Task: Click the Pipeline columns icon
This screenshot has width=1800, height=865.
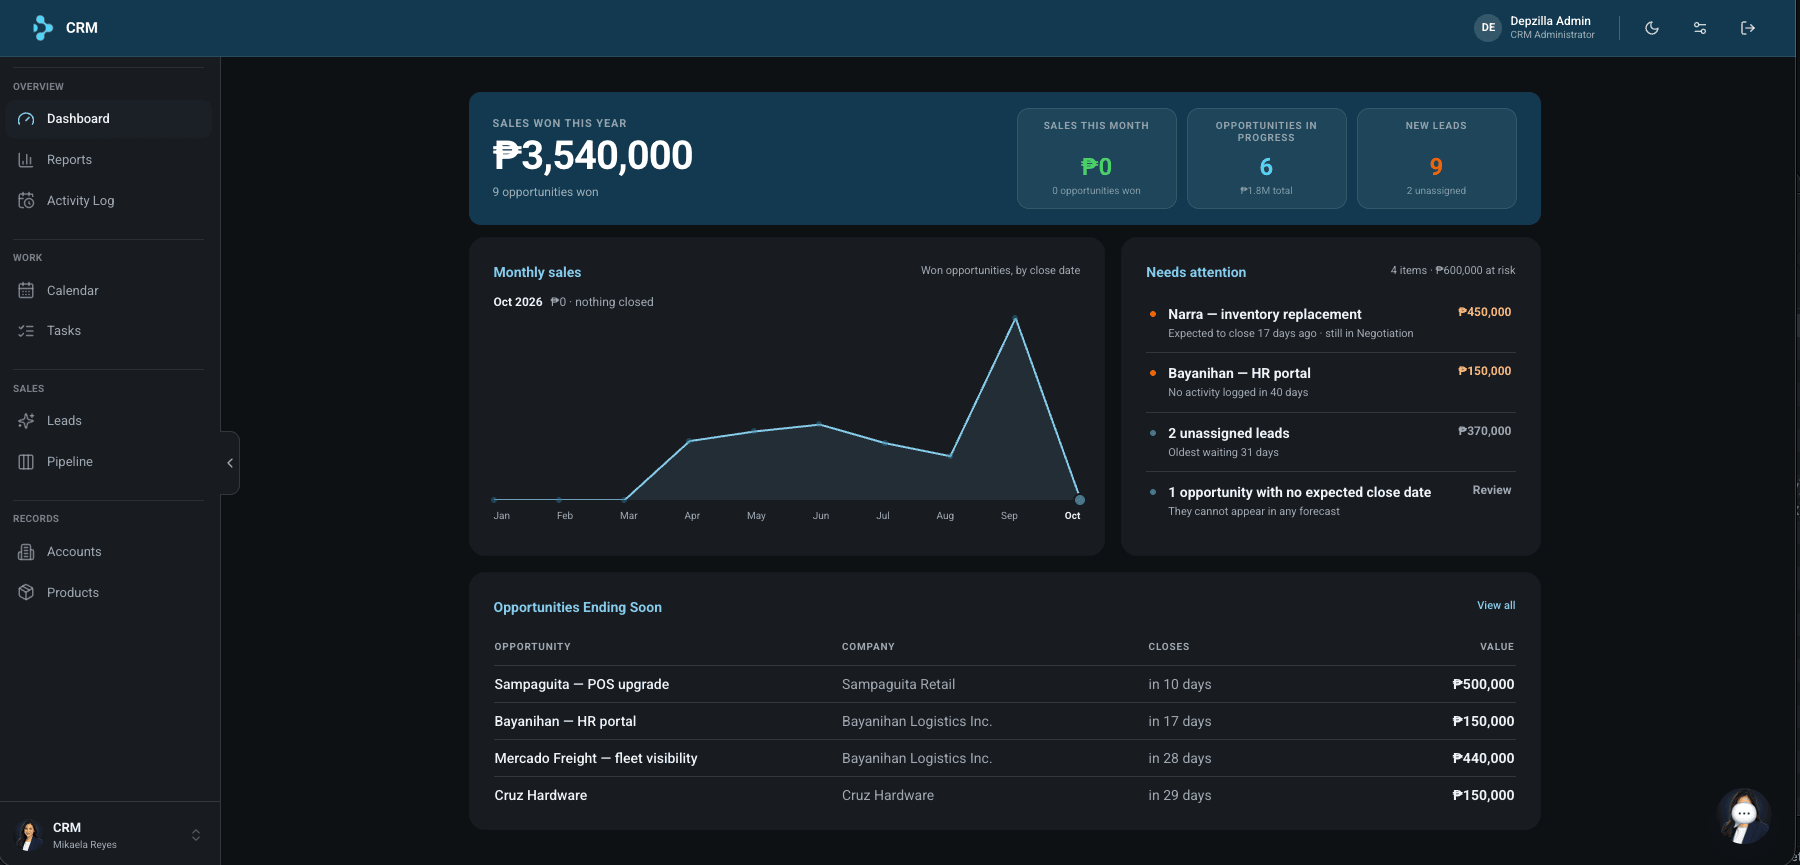Action: tap(26, 462)
